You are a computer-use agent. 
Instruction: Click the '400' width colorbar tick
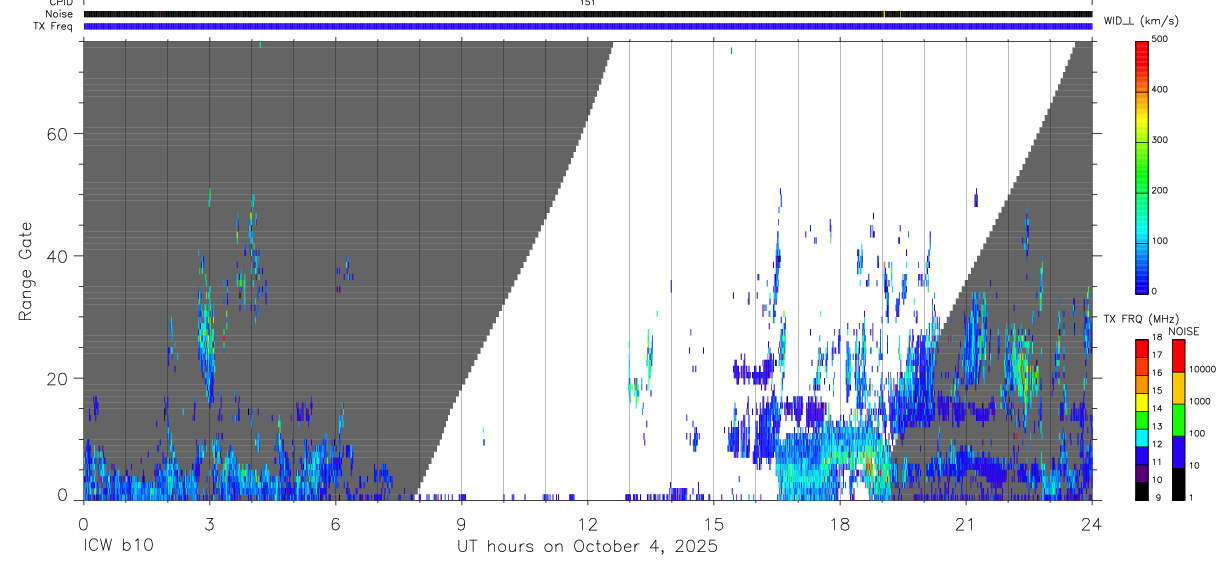(1159, 89)
